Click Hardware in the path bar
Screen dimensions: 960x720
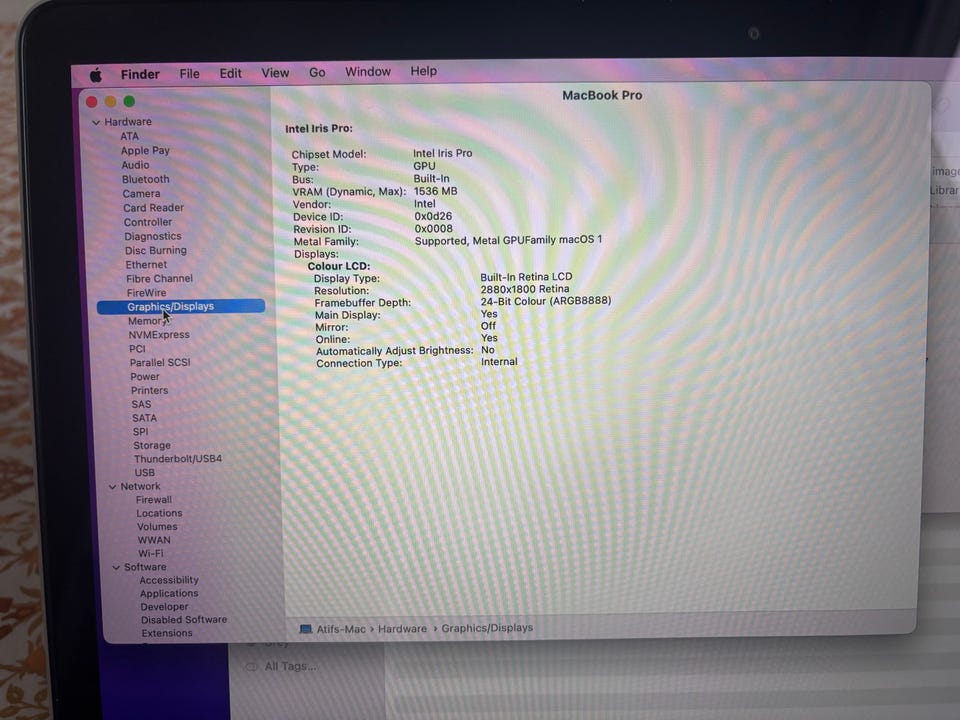click(x=402, y=629)
